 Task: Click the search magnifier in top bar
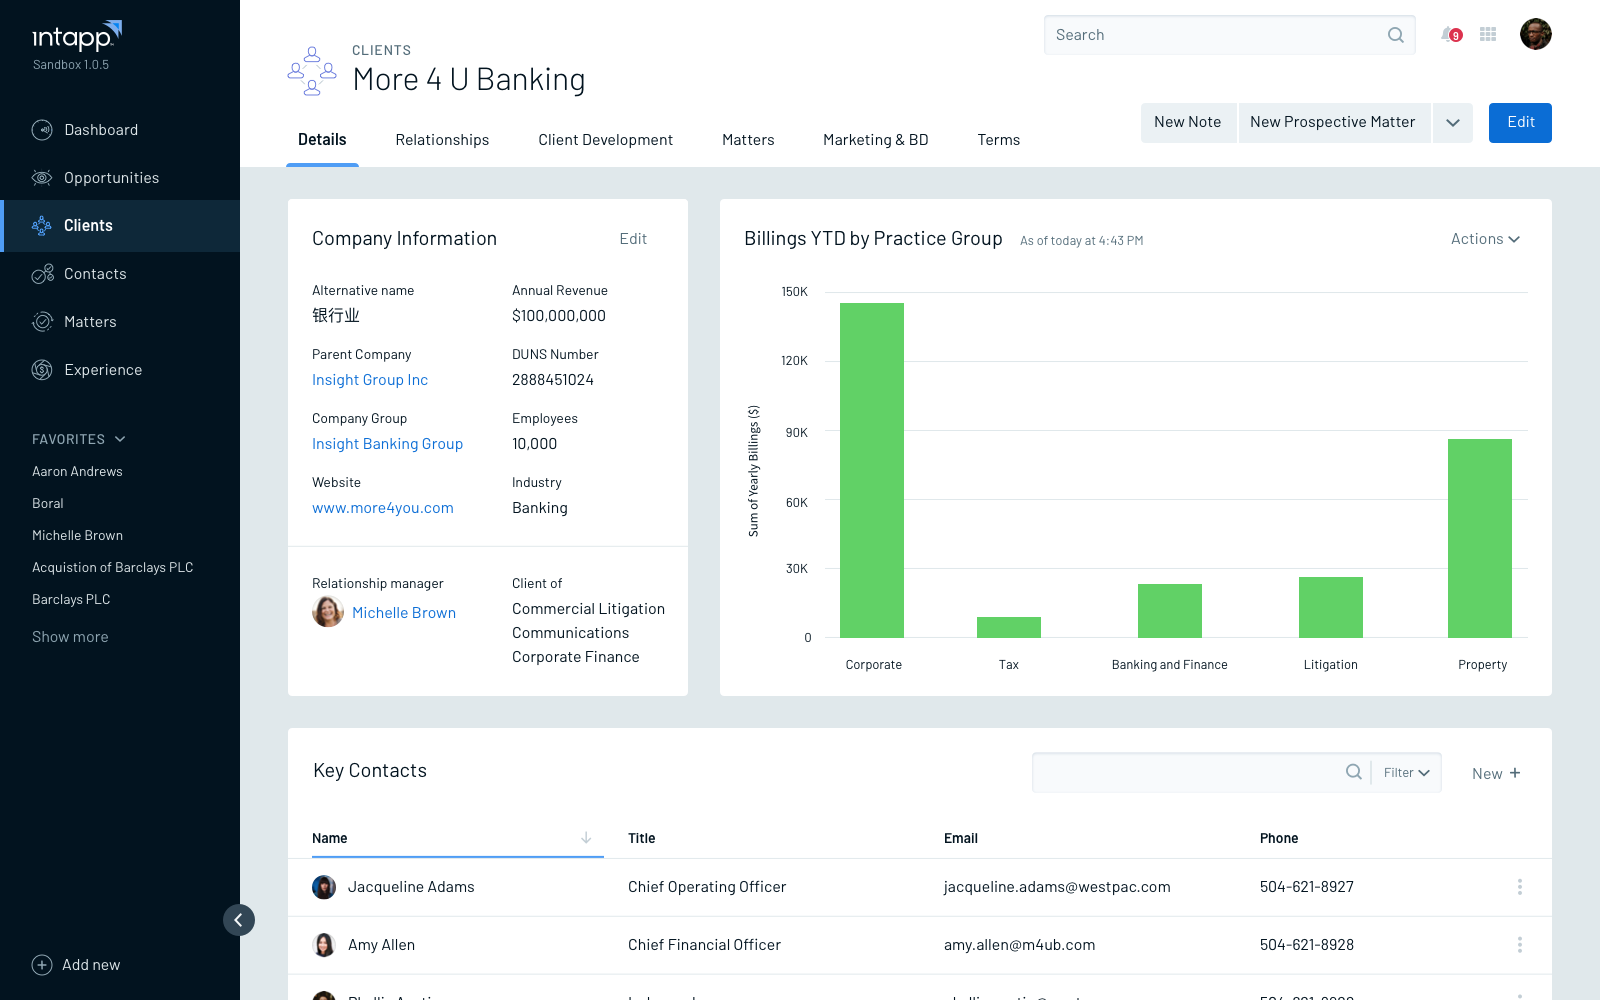(x=1396, y=35)
